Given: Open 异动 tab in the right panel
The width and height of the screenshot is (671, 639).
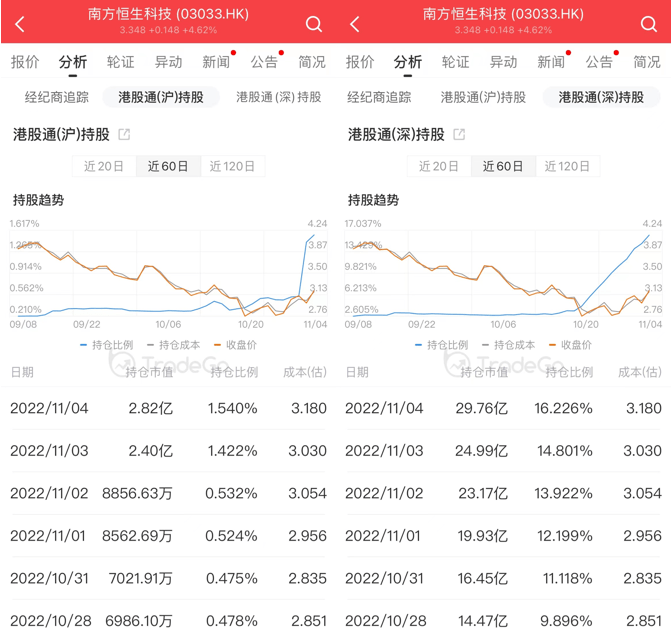Looking at the screenshot, I should click(504, 62).
